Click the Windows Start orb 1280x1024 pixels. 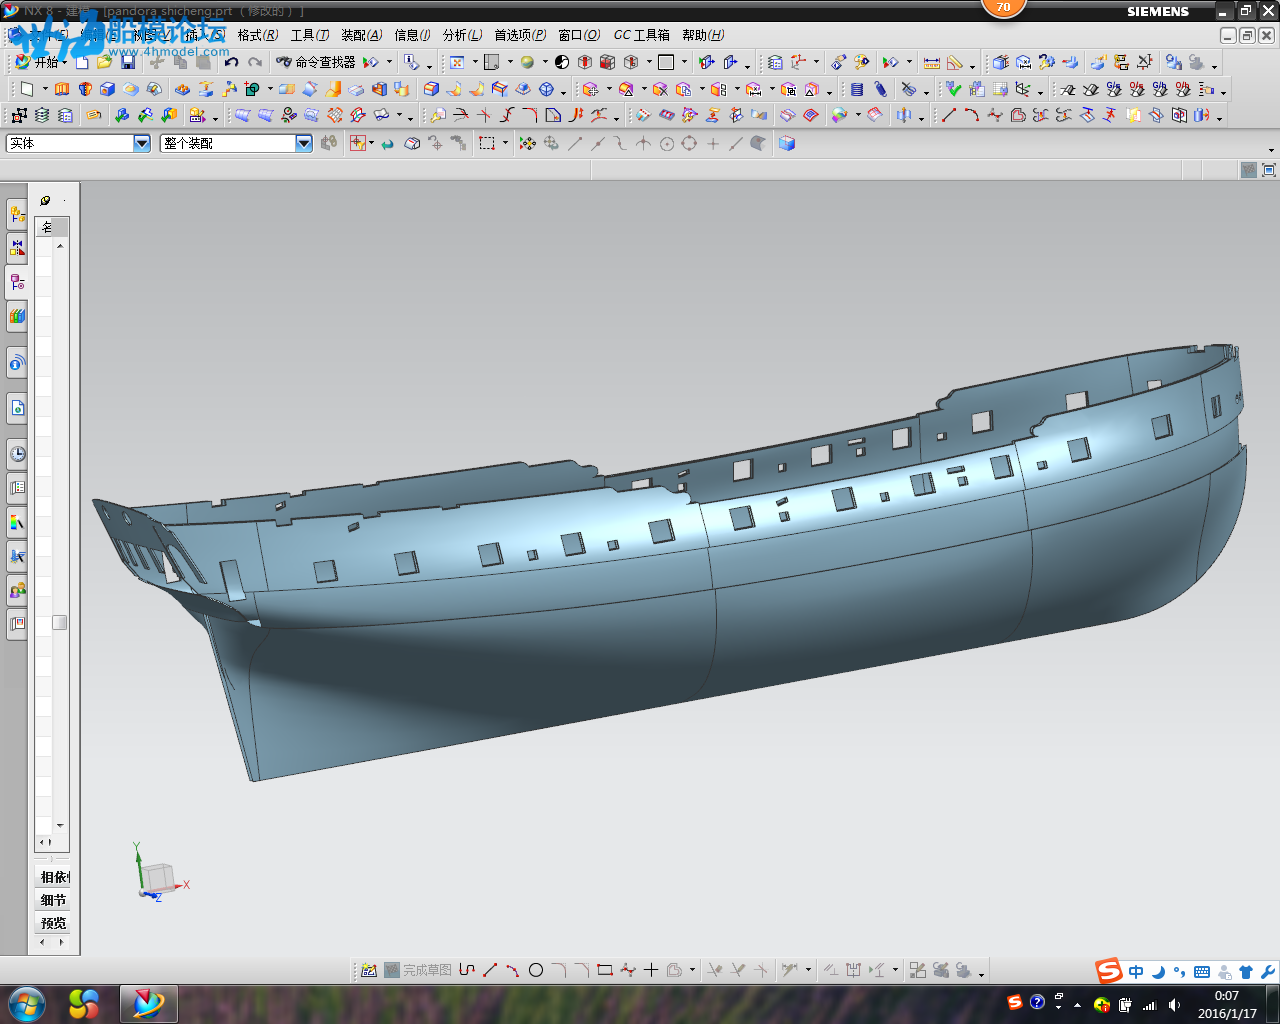[27, 1004]
